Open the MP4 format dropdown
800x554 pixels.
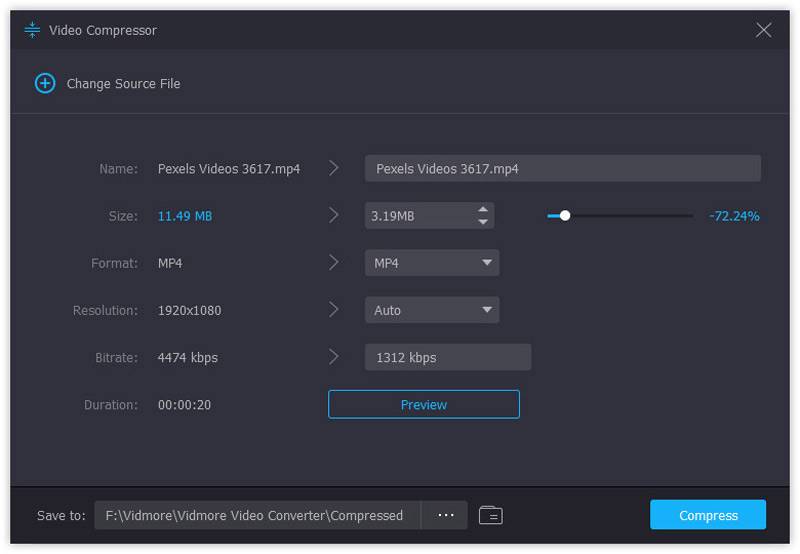point(431,263)
